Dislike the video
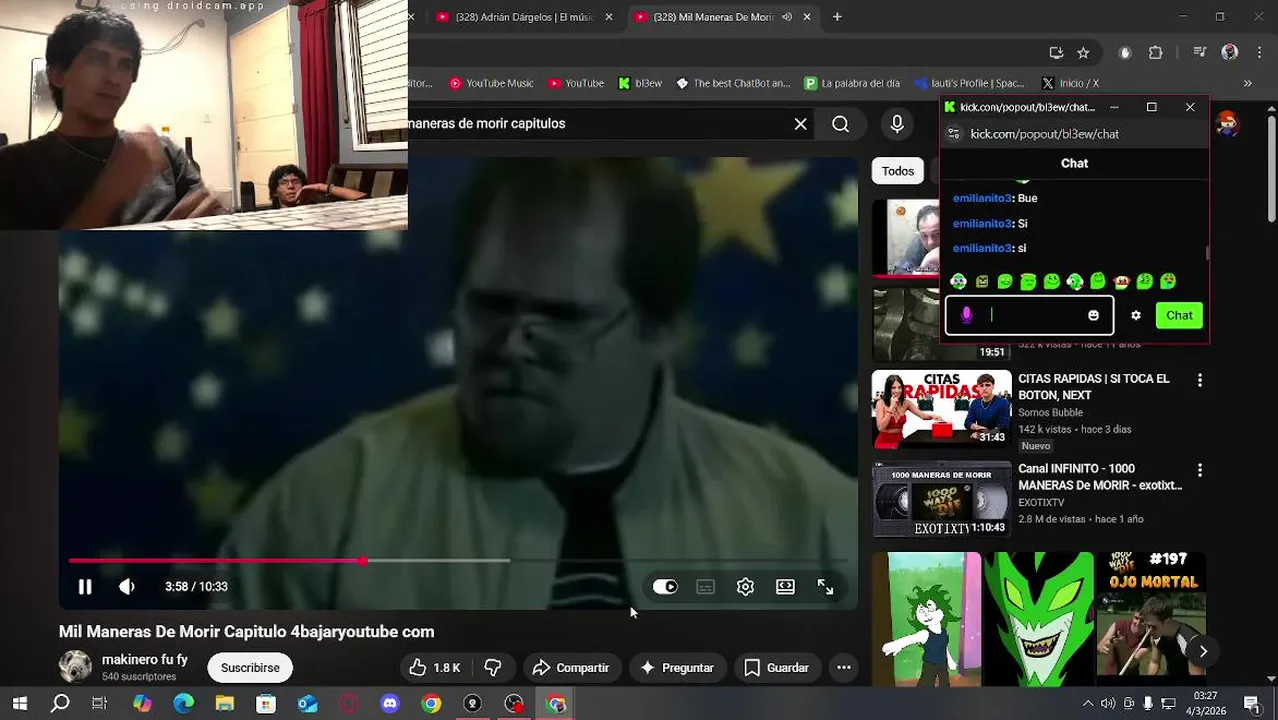Image resolution: width=1278 pixels, height=720 pixels. [493, 668]
